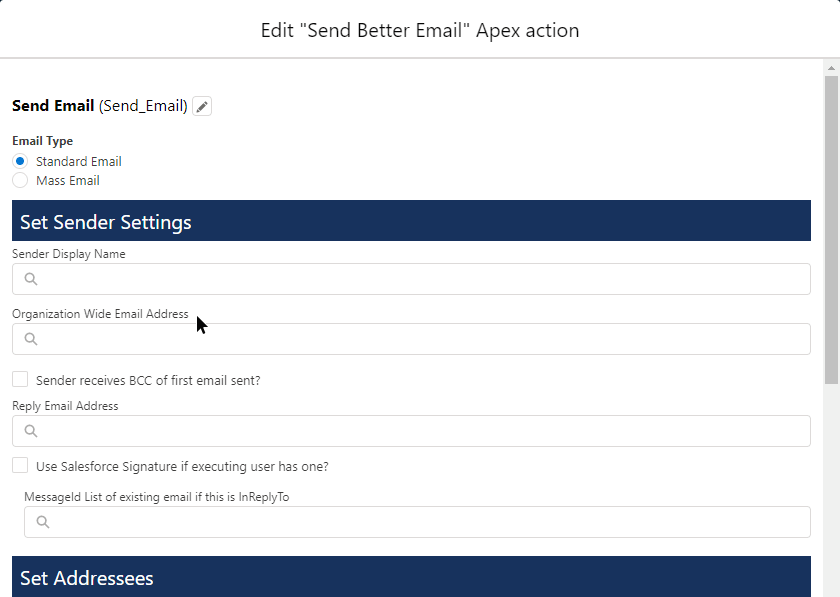Click the search icon in Sender Display Name

tap(30, 278)
